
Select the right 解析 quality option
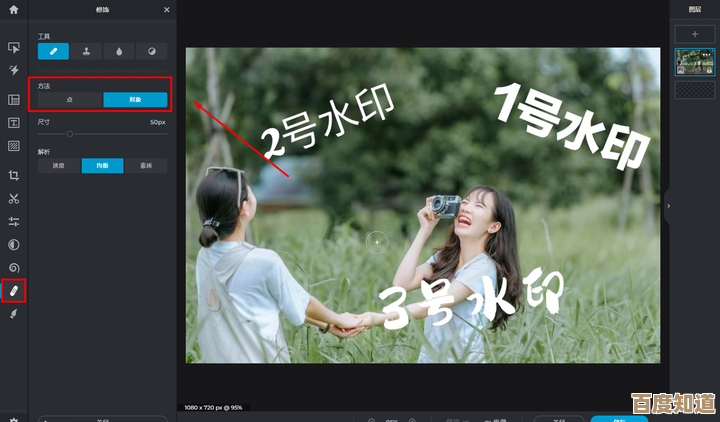(x=146, y=166)
